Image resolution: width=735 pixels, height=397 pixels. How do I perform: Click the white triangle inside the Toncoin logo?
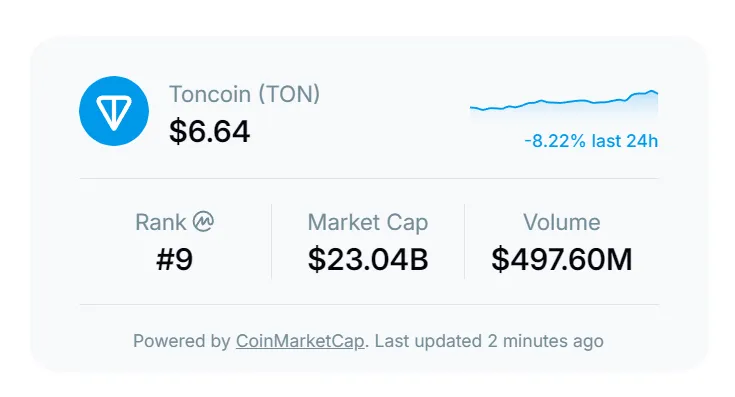[x=114, y=113]
